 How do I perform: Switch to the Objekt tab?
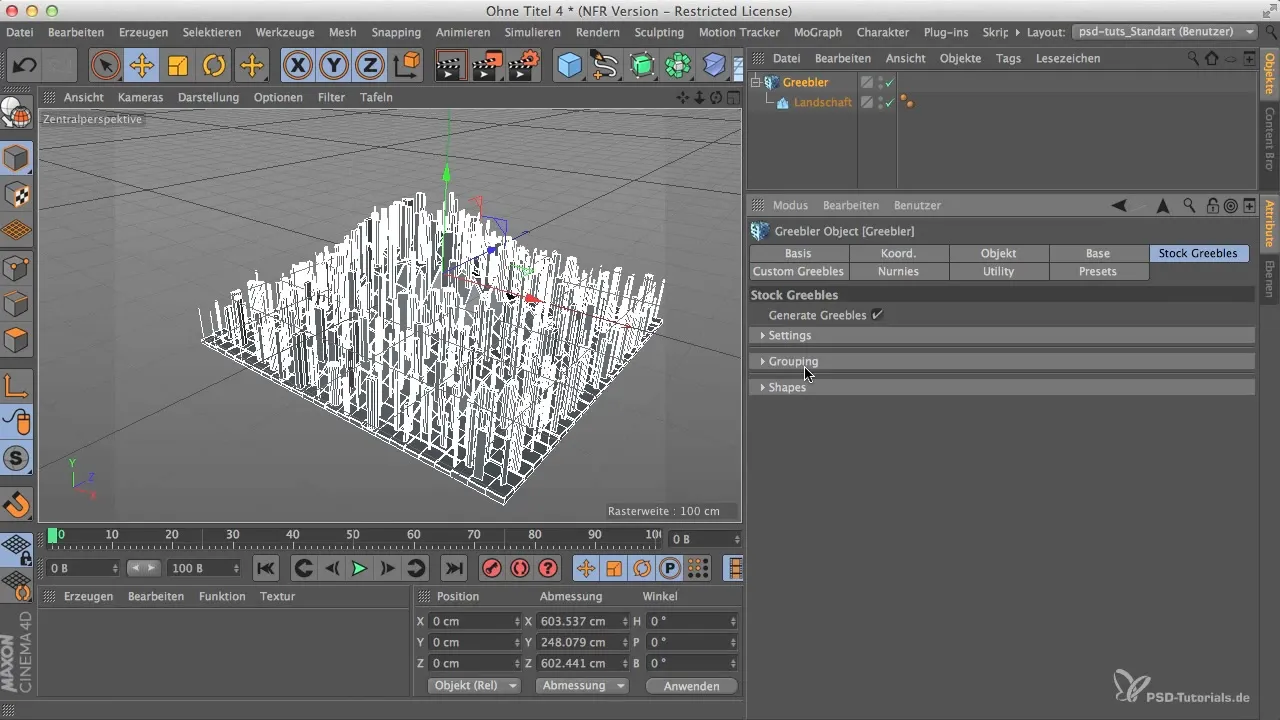(x=999, y=253)
